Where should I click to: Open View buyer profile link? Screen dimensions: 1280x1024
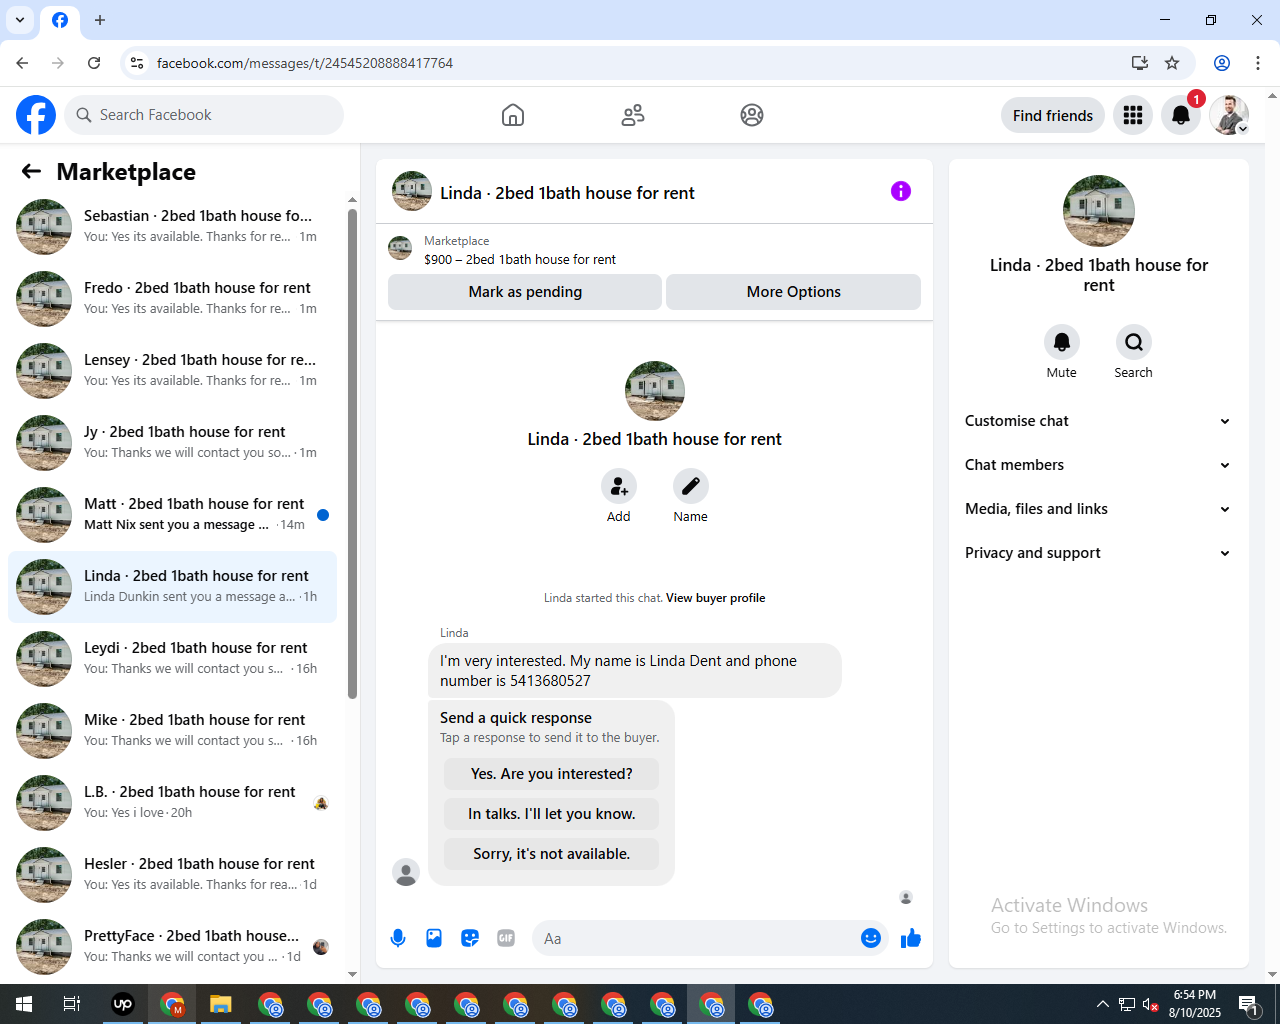(x=715, y=598)
